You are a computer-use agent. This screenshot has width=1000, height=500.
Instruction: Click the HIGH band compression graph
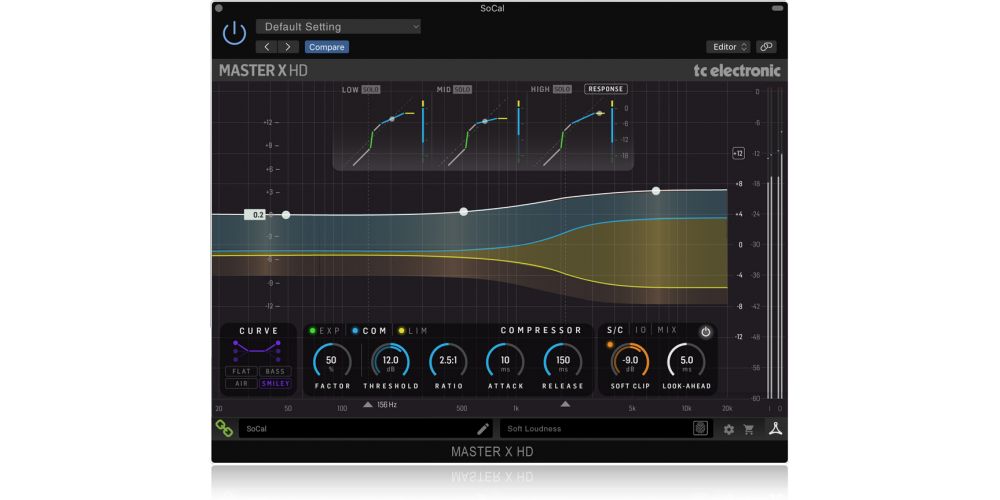pos(575,133)
